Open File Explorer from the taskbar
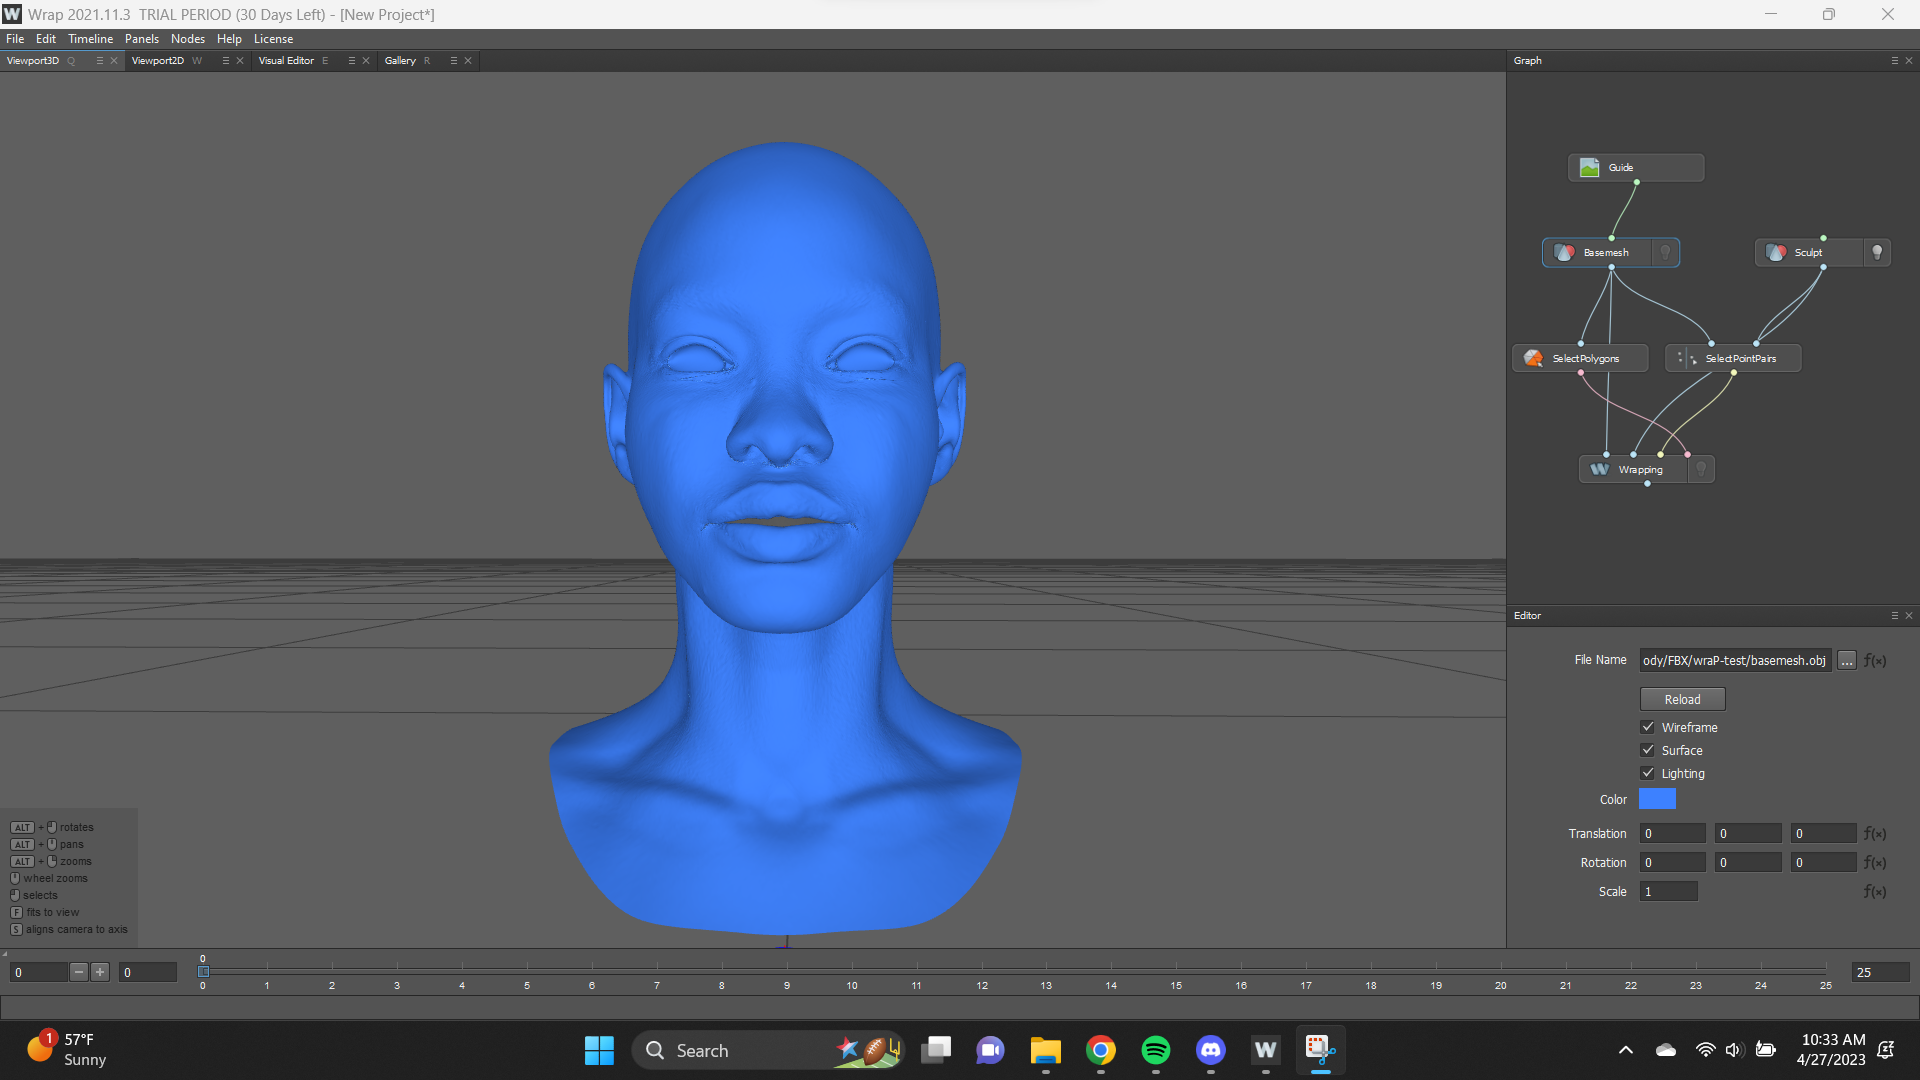Screen dimensions: 1920x1080 pos(1046,1050)
